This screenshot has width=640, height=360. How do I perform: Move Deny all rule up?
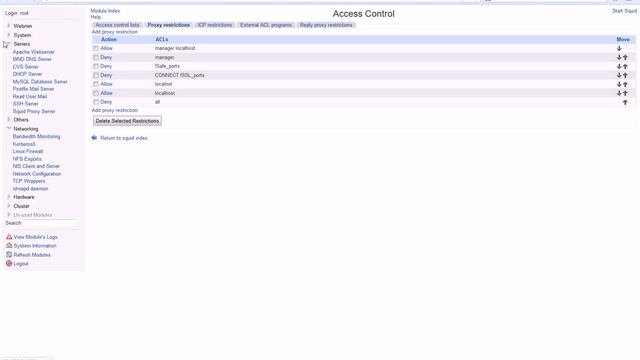pyautogui.click(x=625, y=102)
